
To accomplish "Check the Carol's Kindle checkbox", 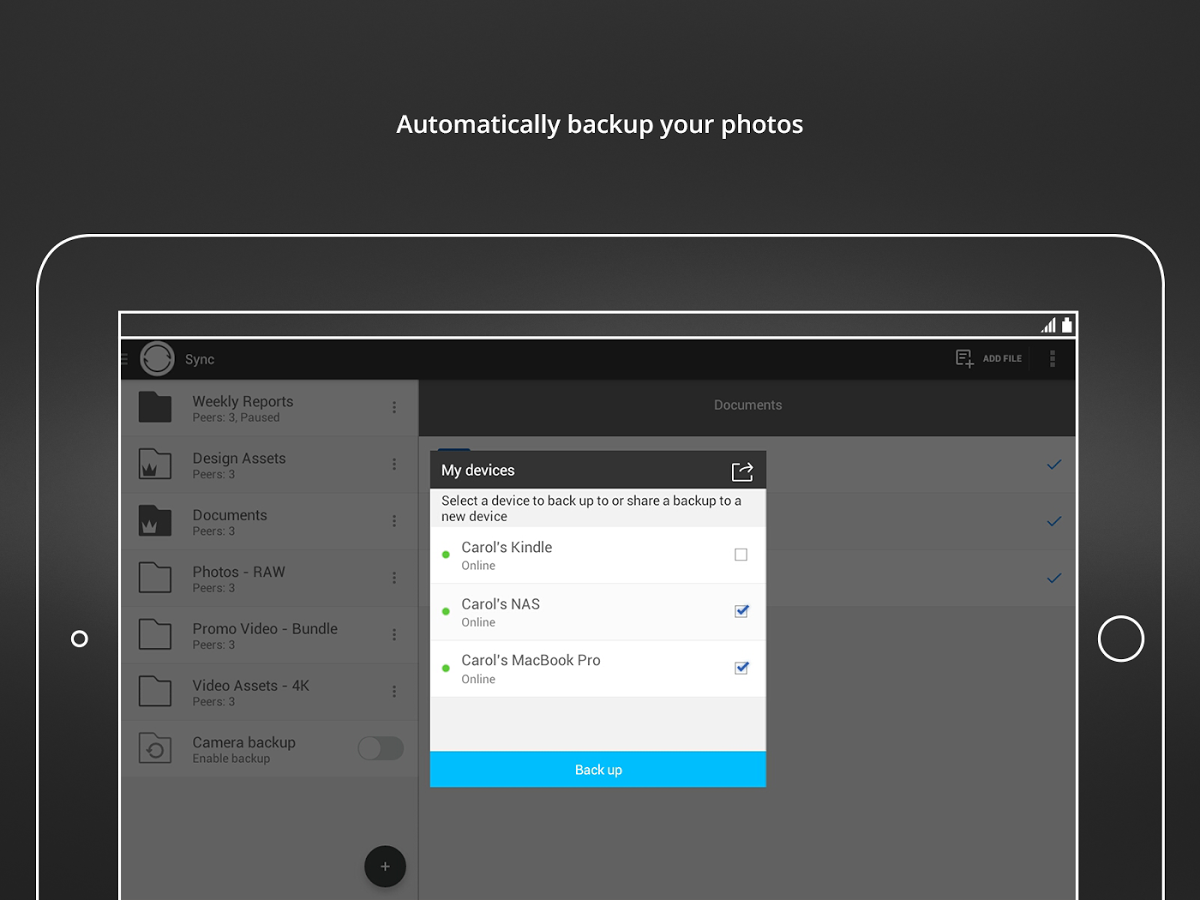I will click(x=741, y=555).
